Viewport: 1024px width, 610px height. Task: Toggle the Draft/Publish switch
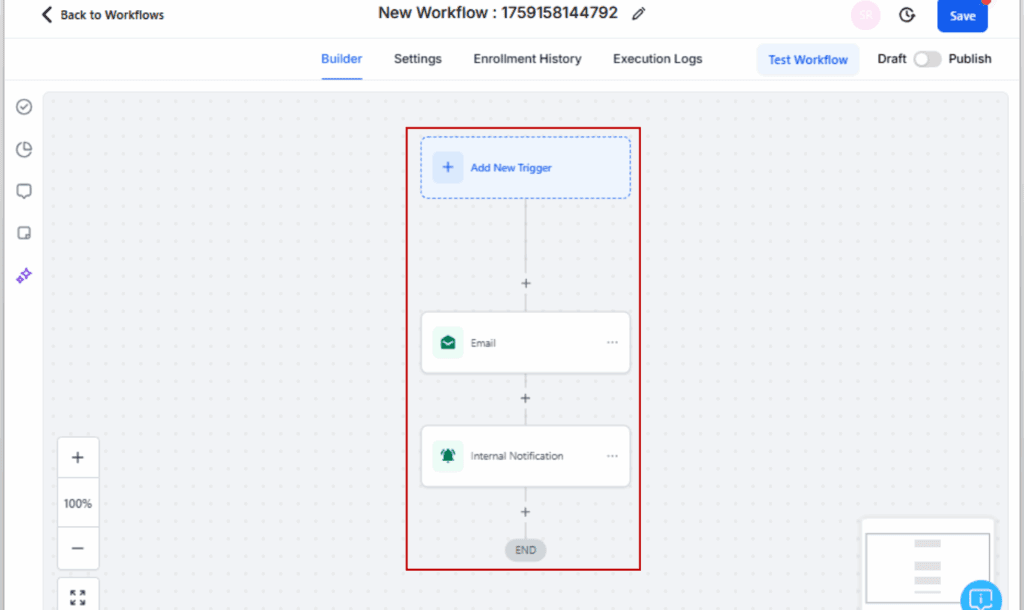pos(927,59)
